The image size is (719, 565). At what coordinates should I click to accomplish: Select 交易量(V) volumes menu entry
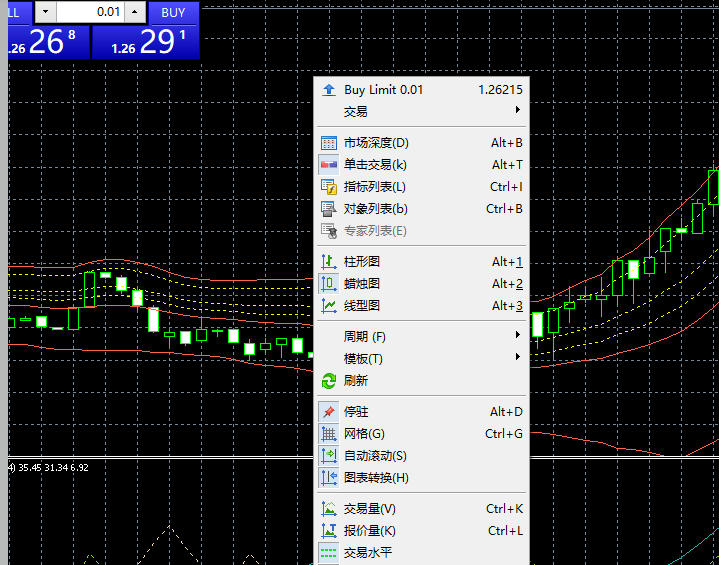370,509
